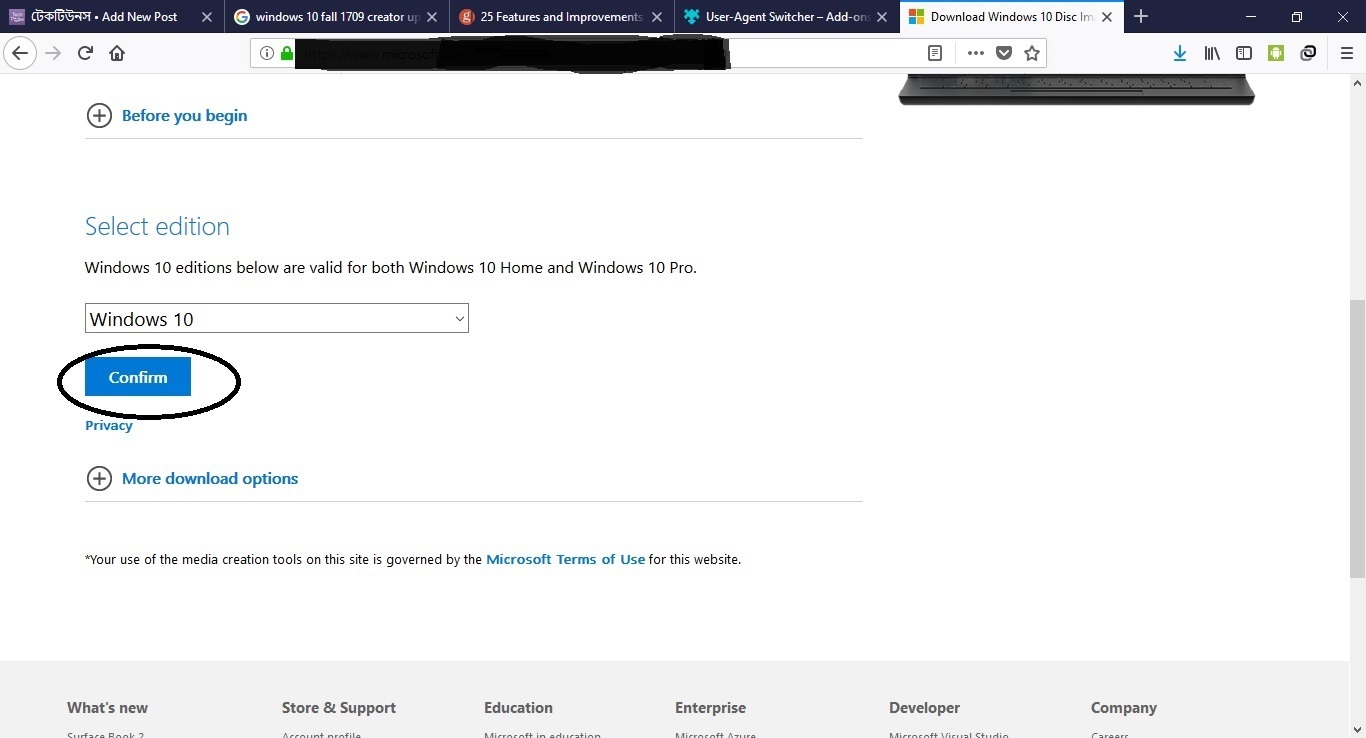Click the plus icon beside More download options
Screen dimensions: 1366x738
click(x=99, y=479)
